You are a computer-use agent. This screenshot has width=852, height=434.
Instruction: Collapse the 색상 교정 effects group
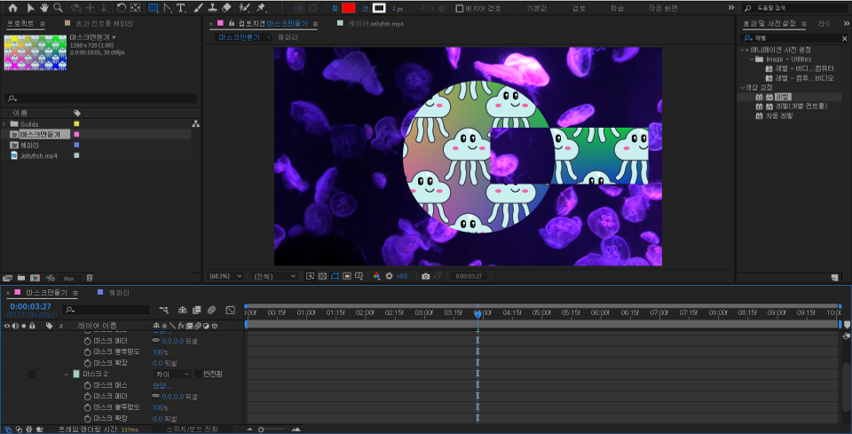click(x=743, y=87)
